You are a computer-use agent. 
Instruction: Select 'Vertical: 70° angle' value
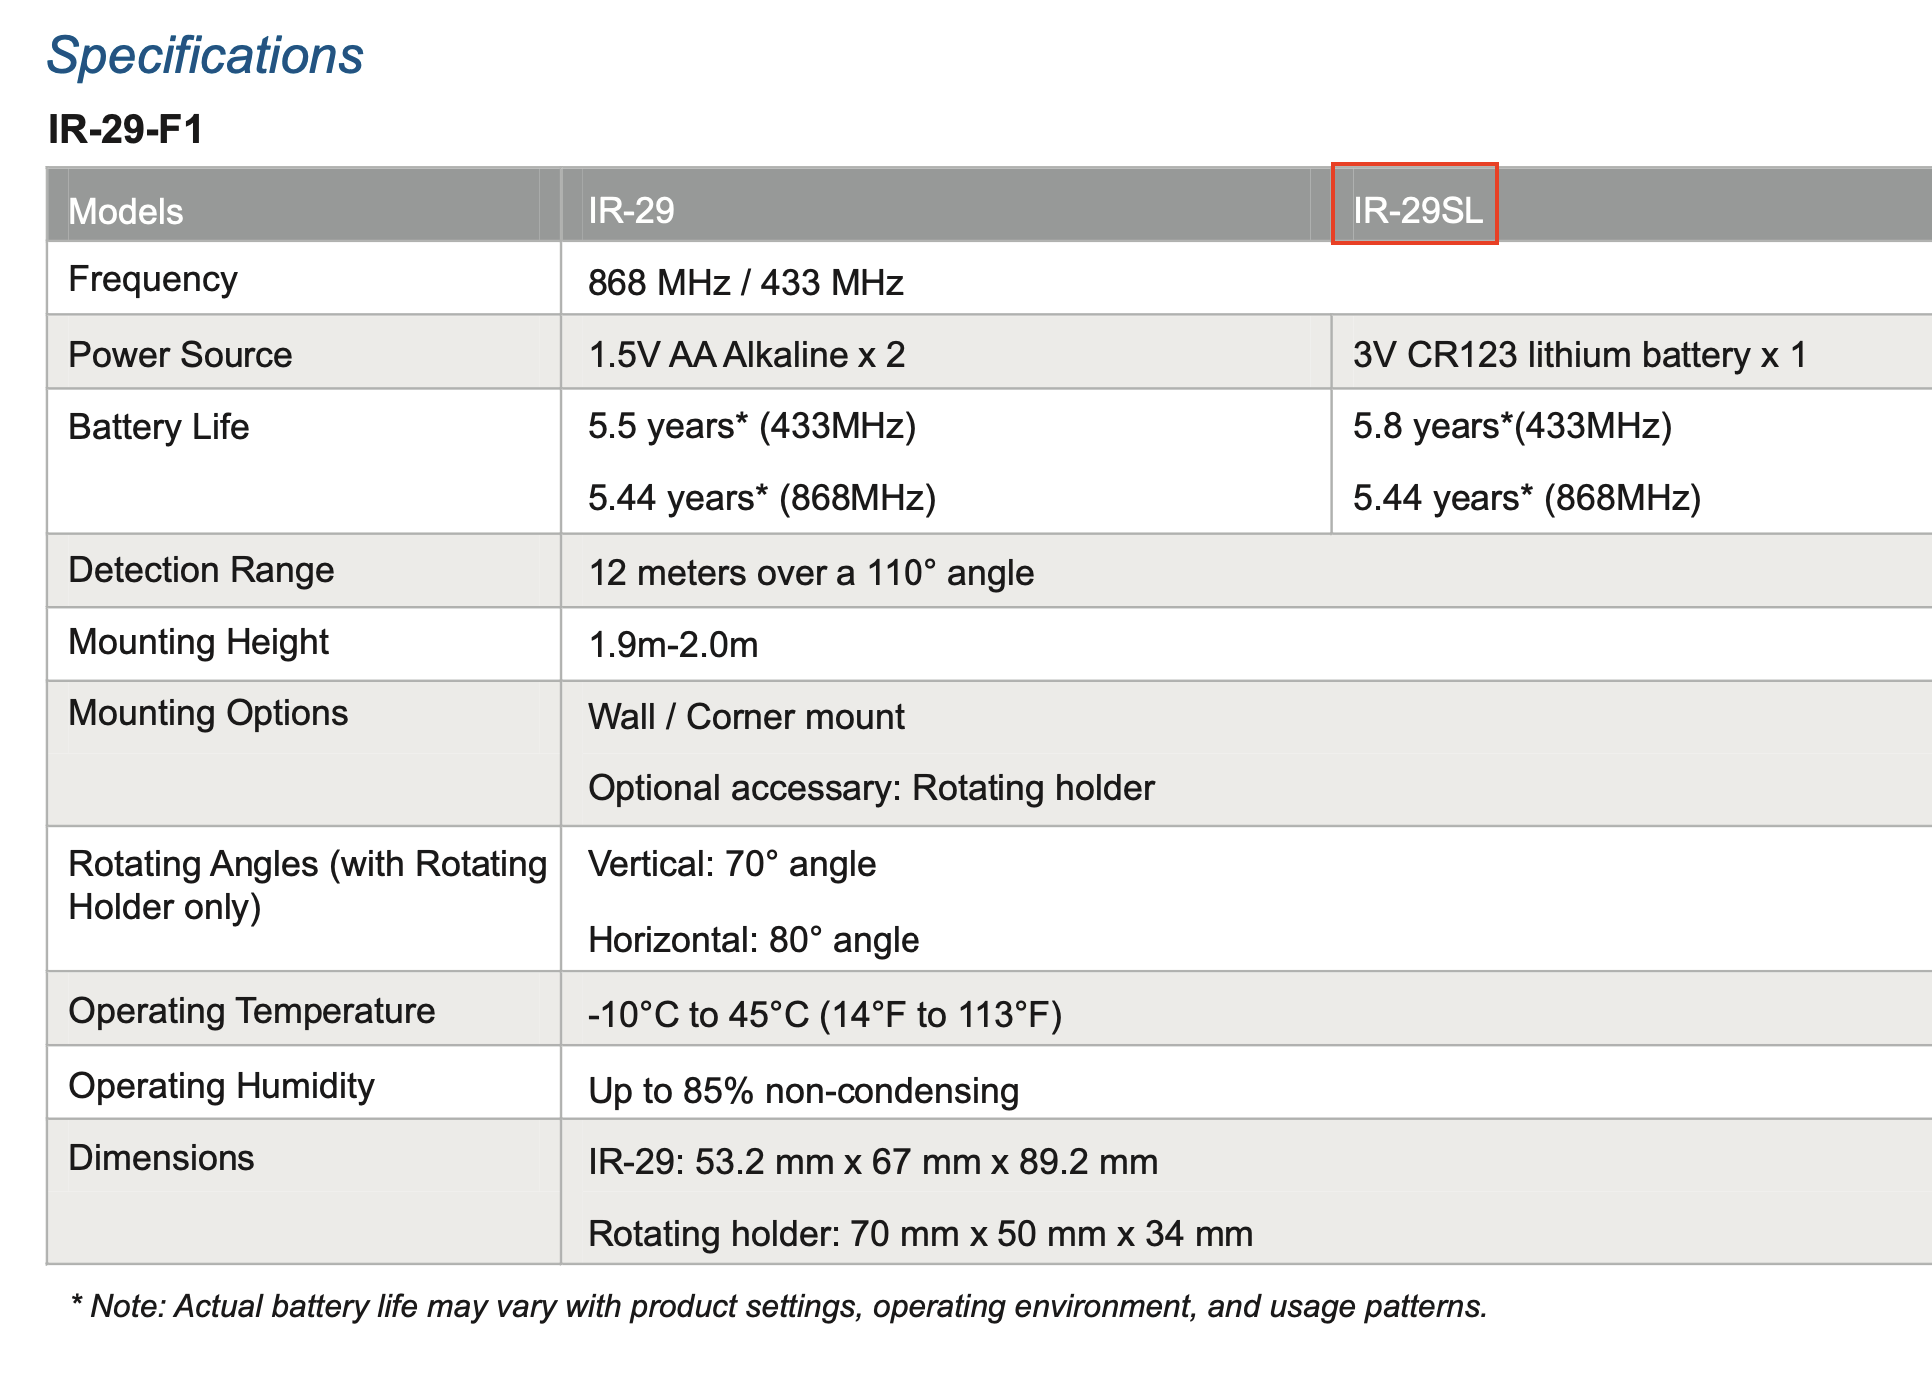pos(732,864)
